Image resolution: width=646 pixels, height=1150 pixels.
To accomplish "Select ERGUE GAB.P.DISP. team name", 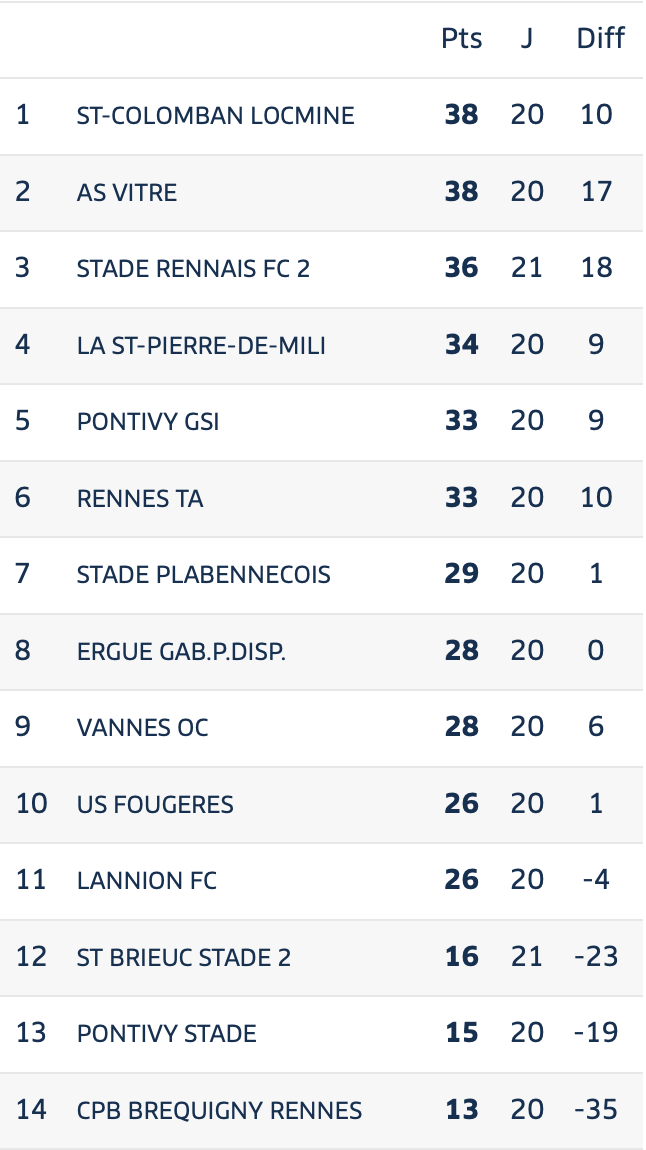I will point(181,651).
